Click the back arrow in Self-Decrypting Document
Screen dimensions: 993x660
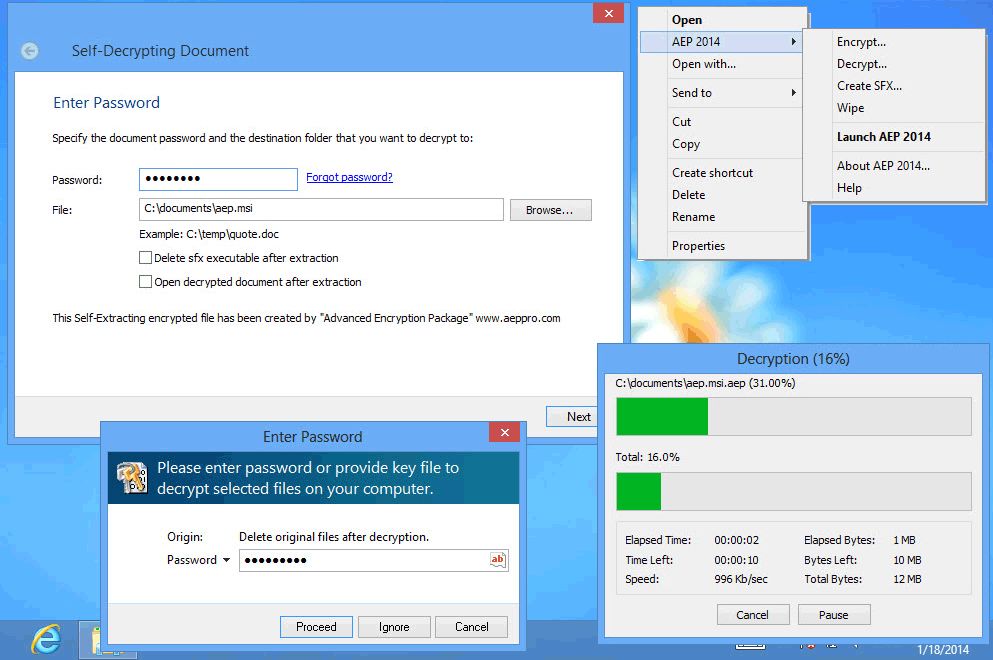point(30,51)
